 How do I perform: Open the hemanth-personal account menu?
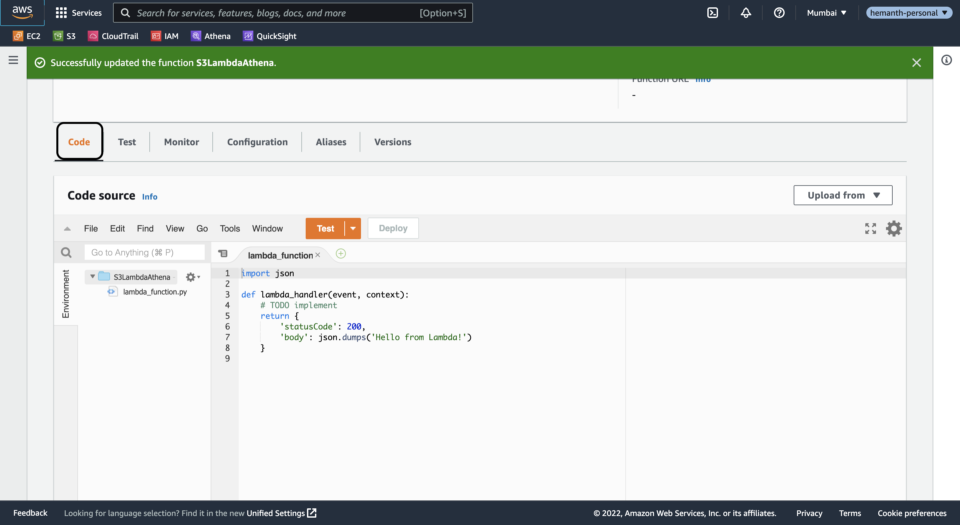click(909, 13)
